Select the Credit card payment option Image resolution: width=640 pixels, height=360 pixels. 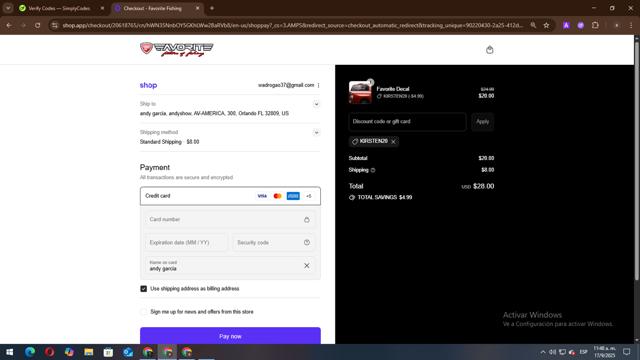(x=230, y=196)
